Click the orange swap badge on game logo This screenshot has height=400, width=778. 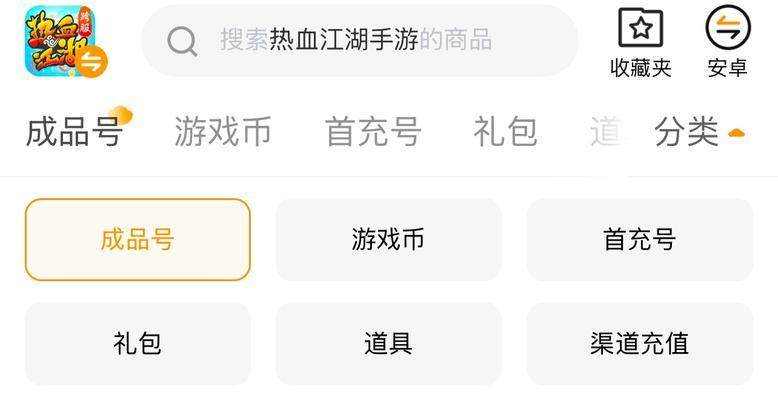point(92,62)
